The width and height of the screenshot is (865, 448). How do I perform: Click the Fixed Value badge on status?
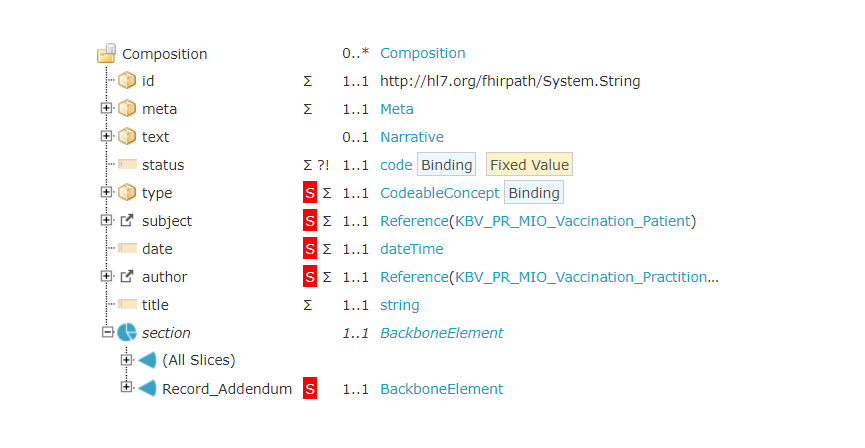529,165
